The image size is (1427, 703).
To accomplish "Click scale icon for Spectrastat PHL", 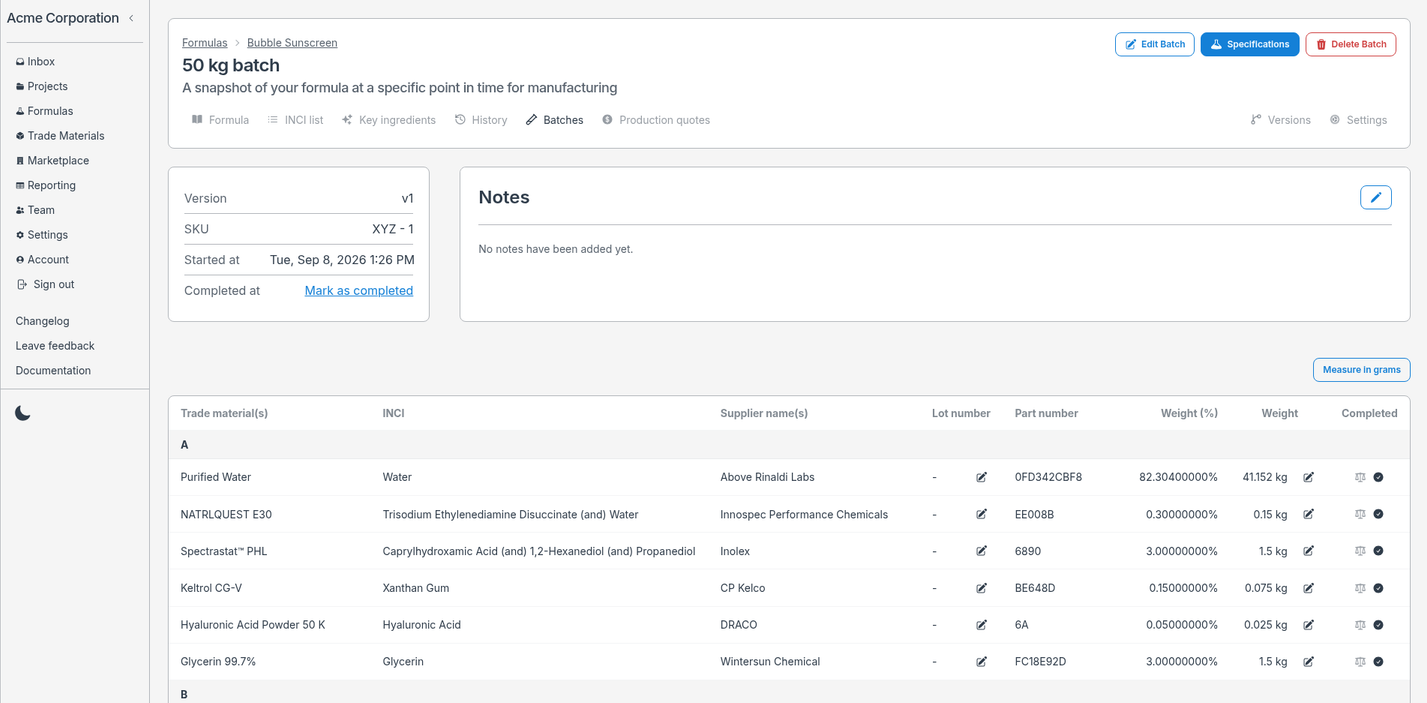I will click(1360, 551).
